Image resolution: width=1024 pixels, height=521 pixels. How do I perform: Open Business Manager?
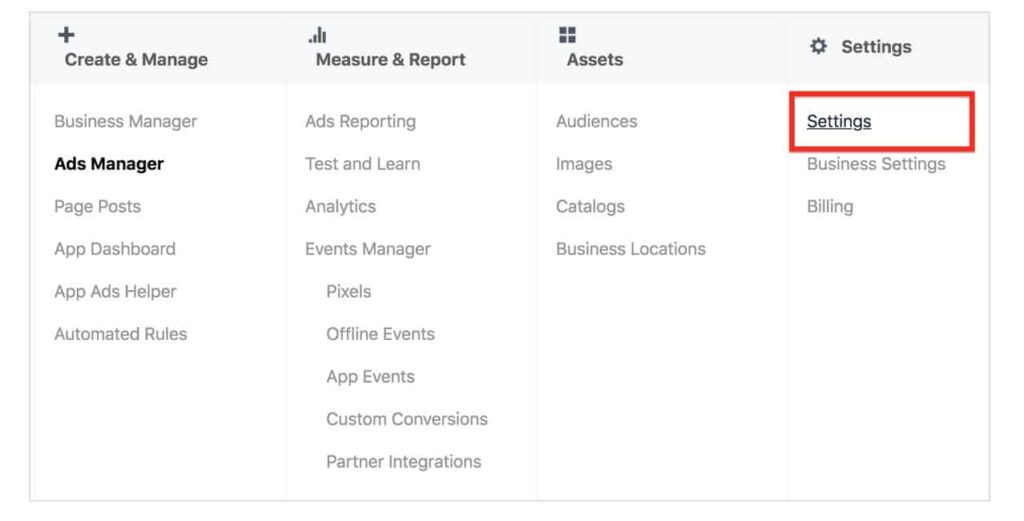tap(125, 121)
